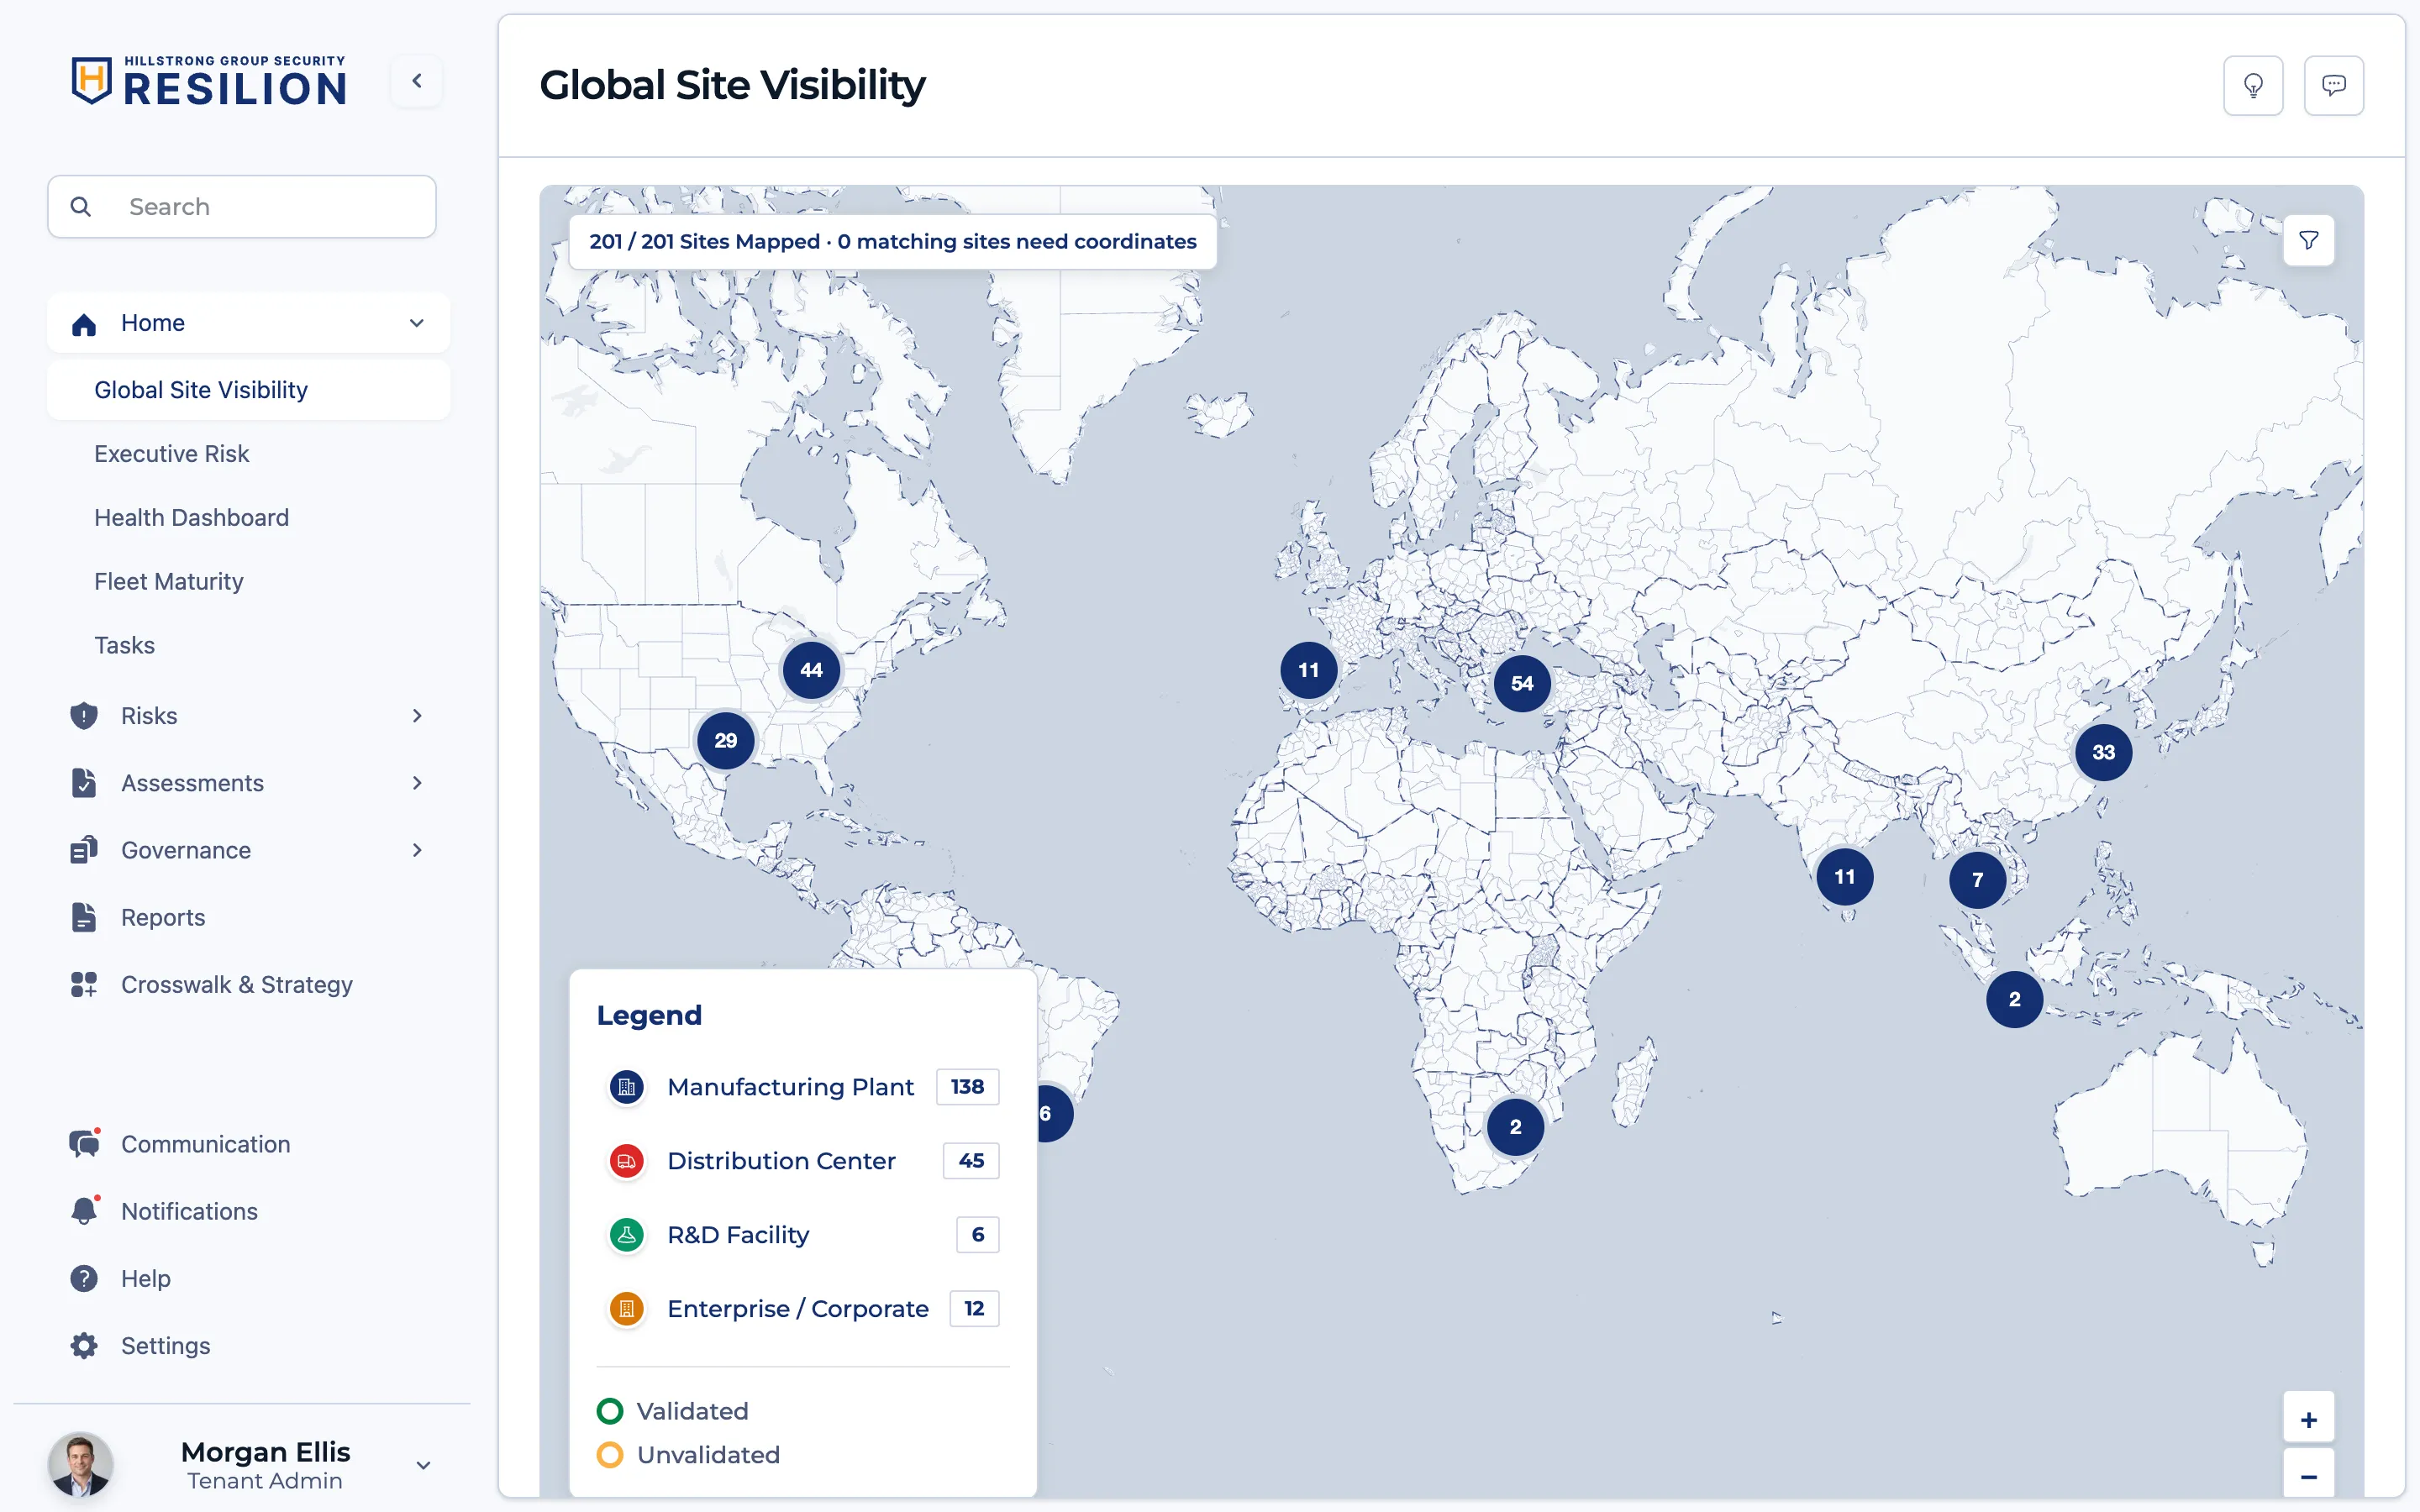Image resolution: width=2420 pixels, height=1512 pixels.
Task: Click the R&D Facility legend icon
Action: pyautogui.click(x=627, y=1235)
